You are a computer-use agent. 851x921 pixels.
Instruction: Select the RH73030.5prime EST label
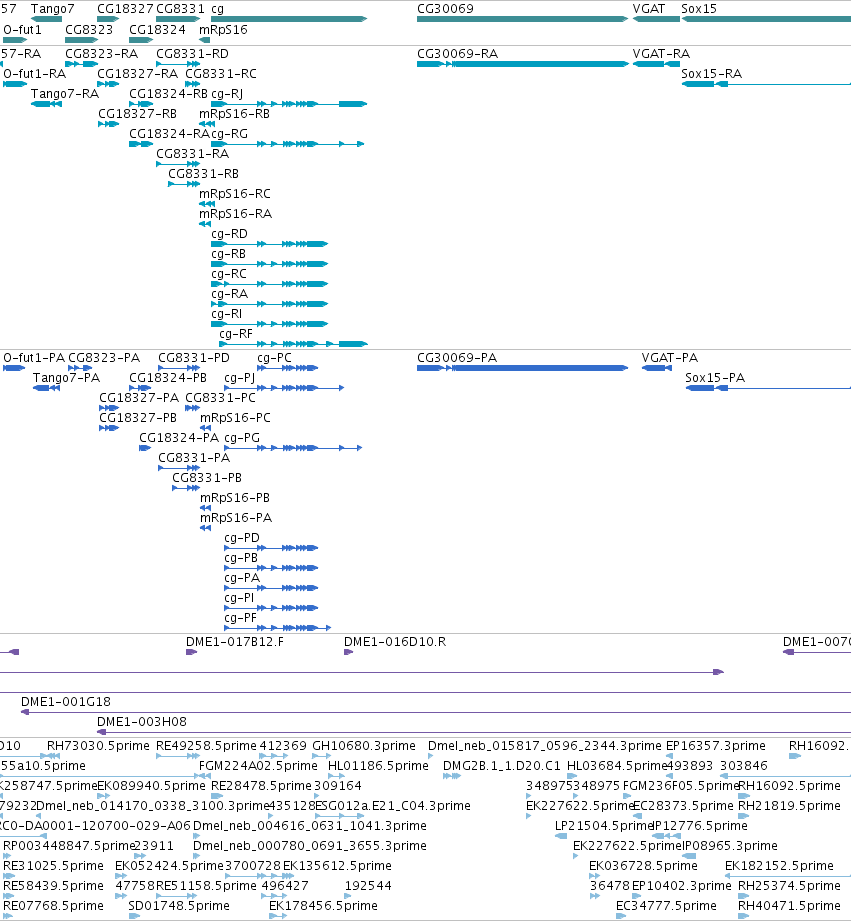pos(99,745)
